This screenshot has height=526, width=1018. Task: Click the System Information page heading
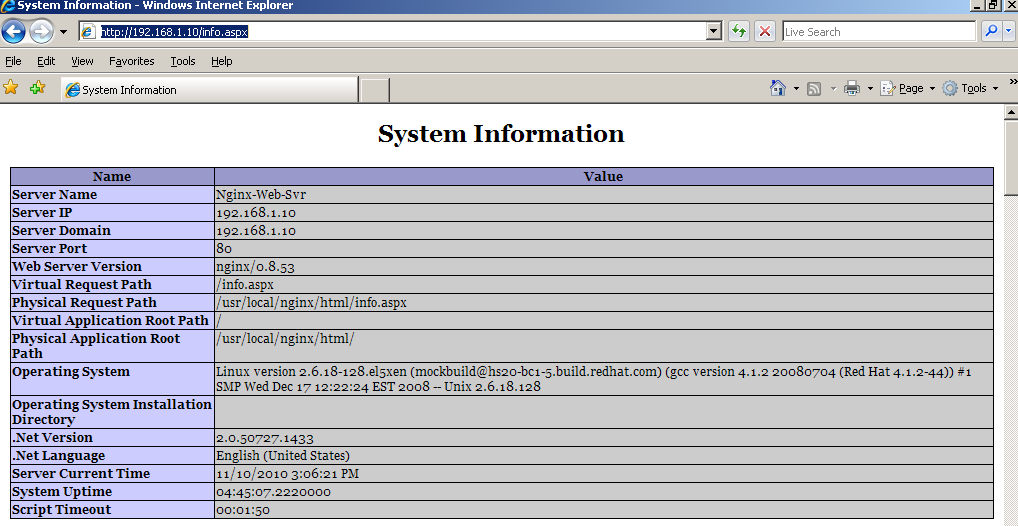501,134
